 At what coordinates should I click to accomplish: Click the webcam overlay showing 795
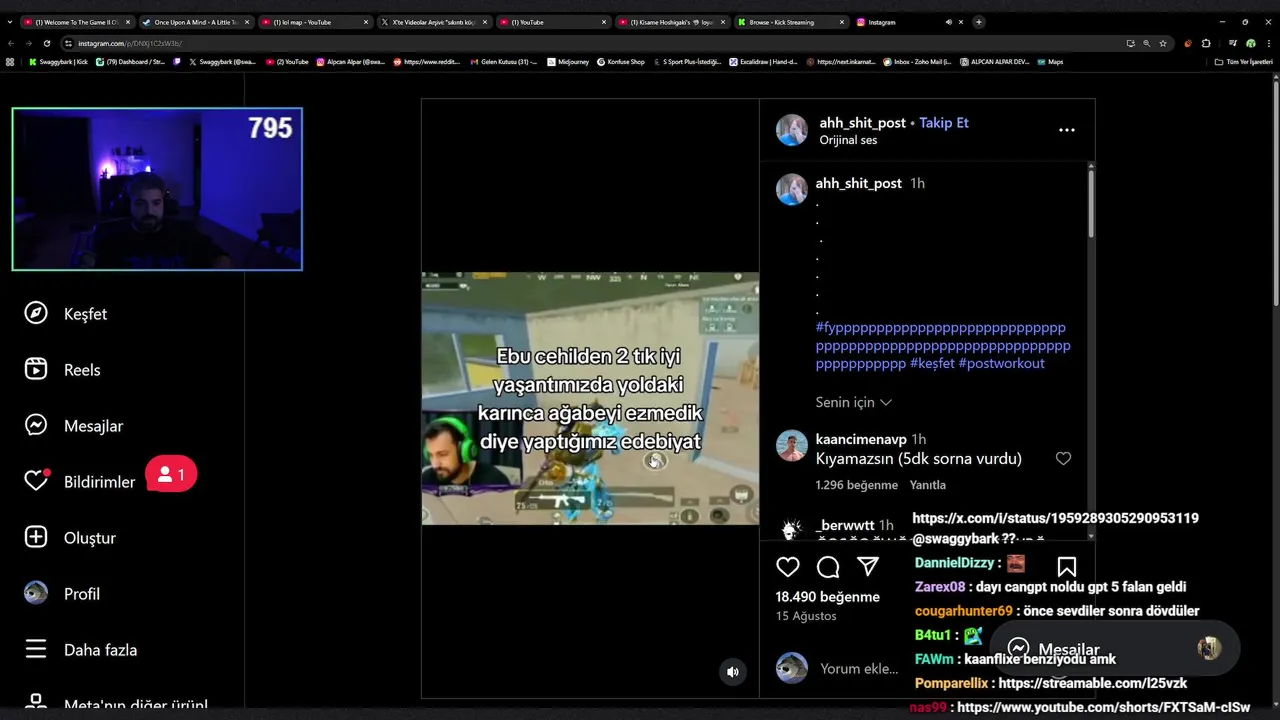pos(157,189)
